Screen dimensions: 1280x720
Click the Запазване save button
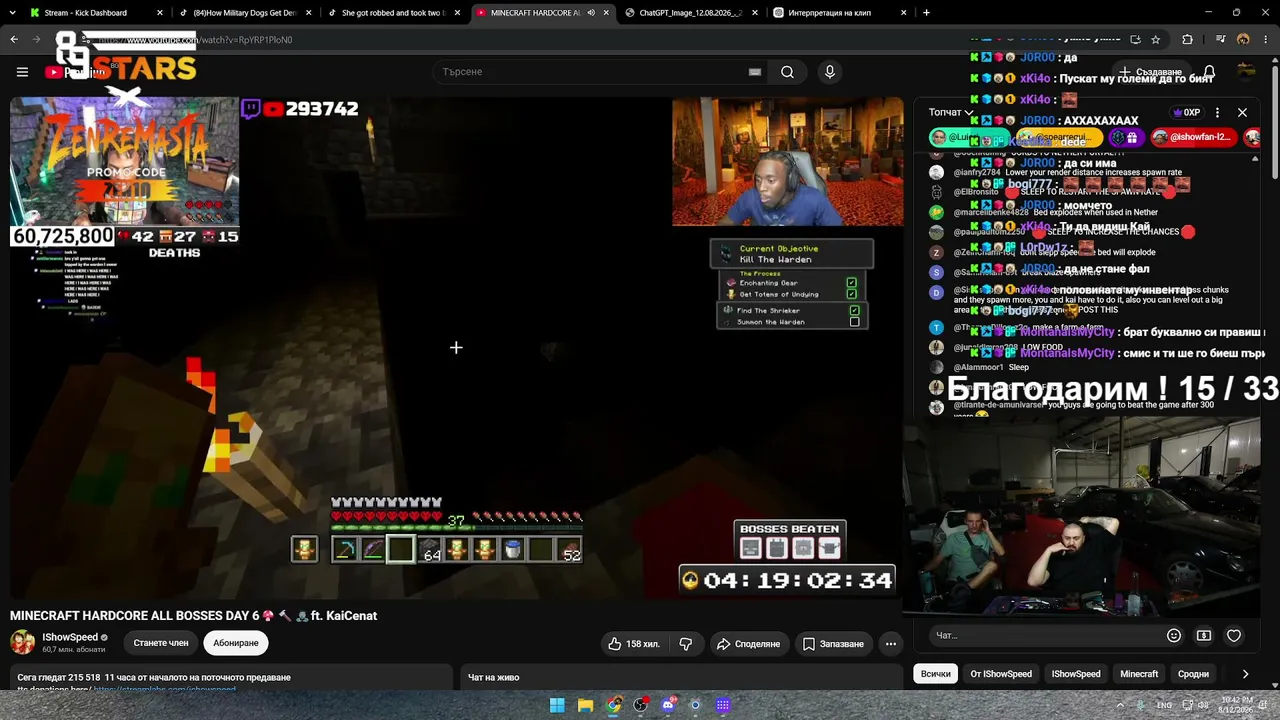point(833,644)
